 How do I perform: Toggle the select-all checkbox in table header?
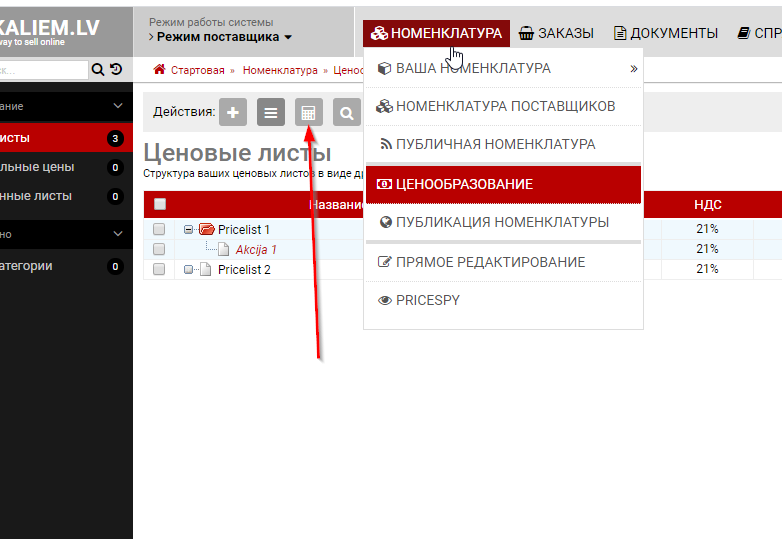click(159, 204)
